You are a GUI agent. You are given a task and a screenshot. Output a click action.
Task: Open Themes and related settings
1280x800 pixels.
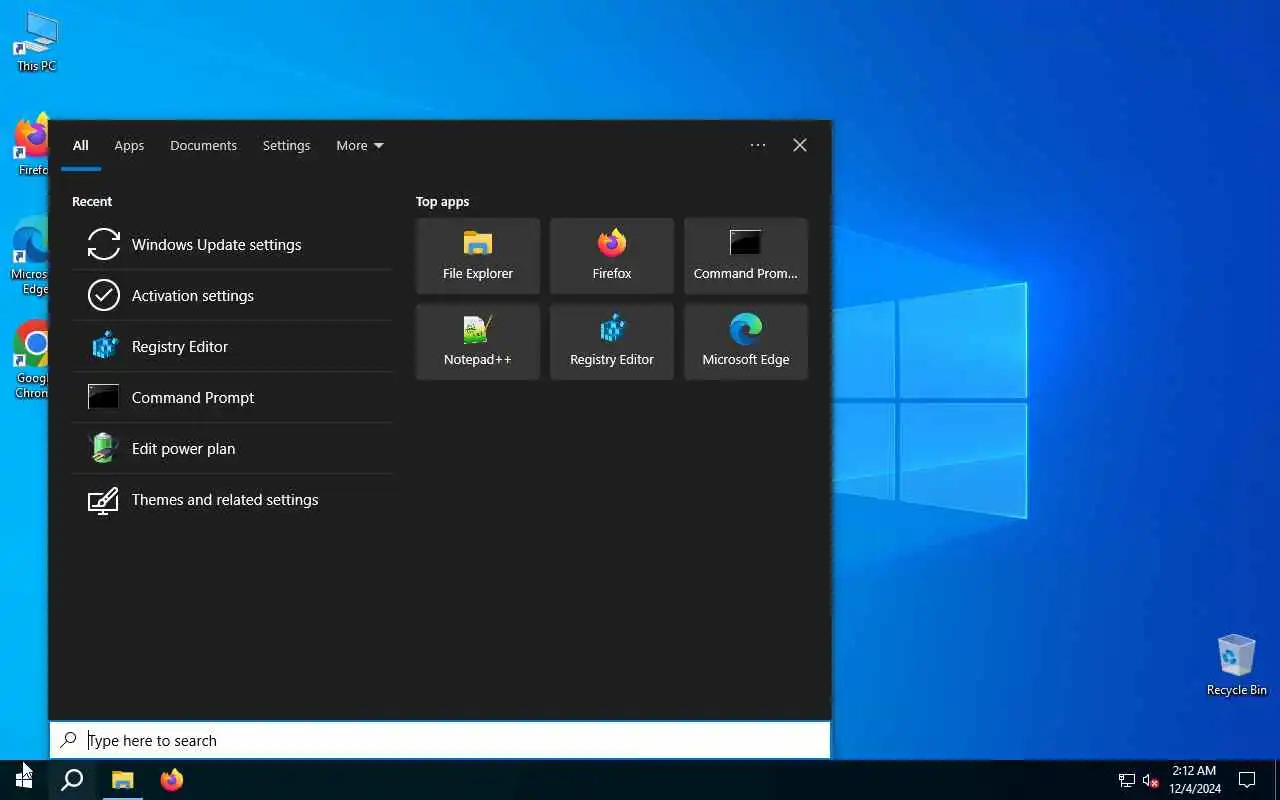point(232,499)
